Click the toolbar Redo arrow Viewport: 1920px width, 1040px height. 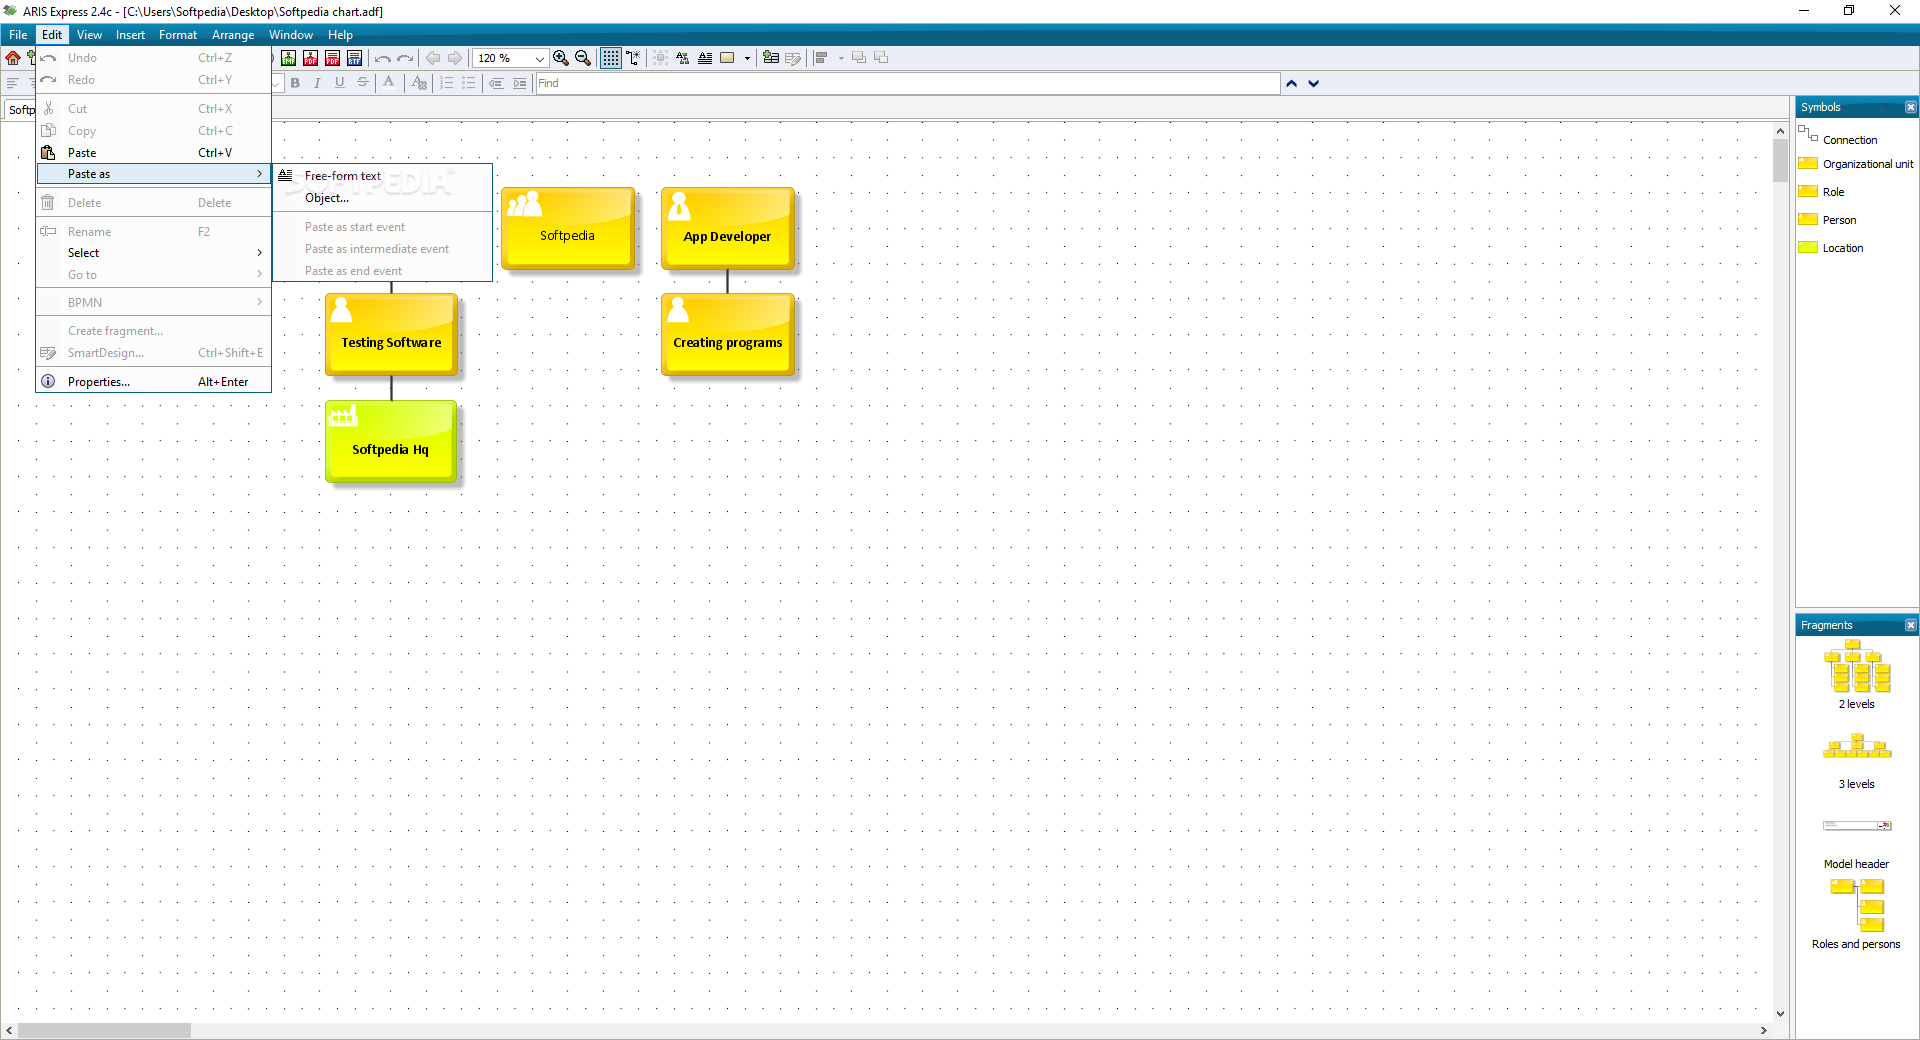(x=405, y=58)
